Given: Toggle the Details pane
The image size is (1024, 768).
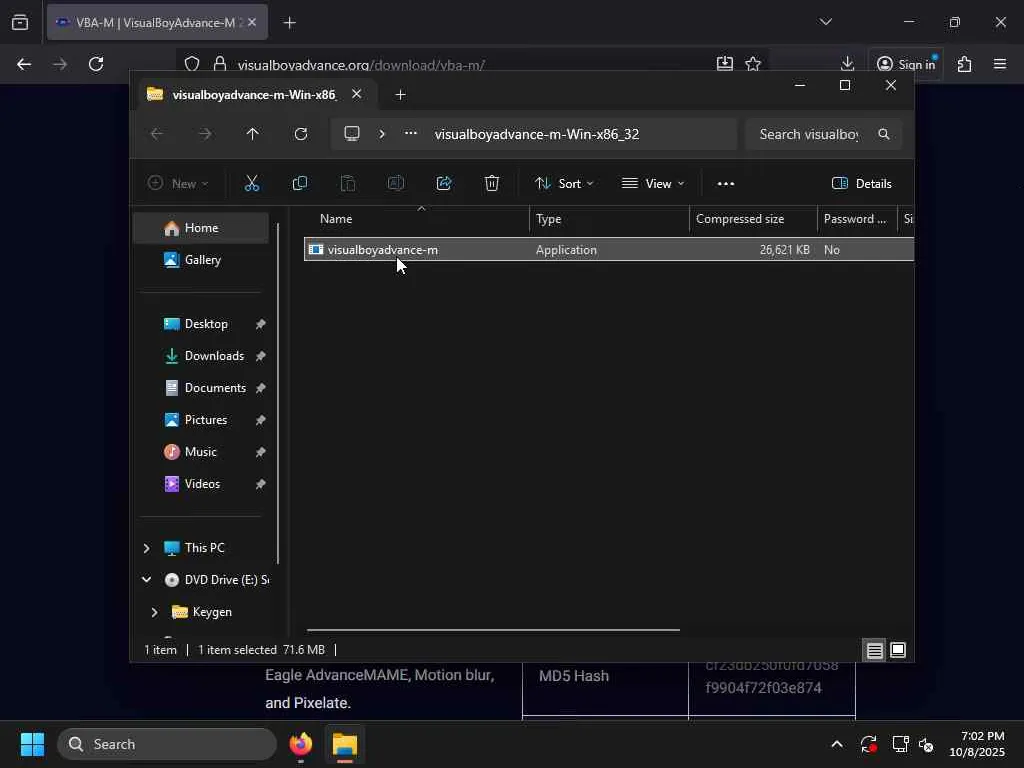Looking at the screenshot, I should click(x=861, y=184).
